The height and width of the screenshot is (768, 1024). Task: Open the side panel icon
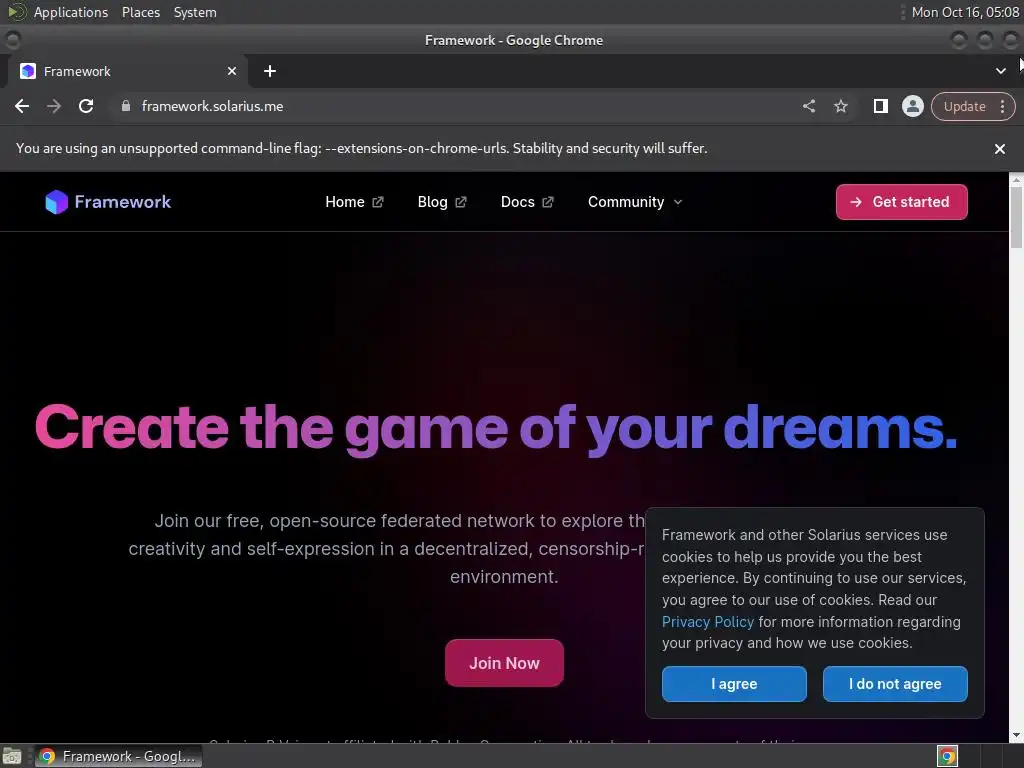pyautogui.click(x=880, y=106)
